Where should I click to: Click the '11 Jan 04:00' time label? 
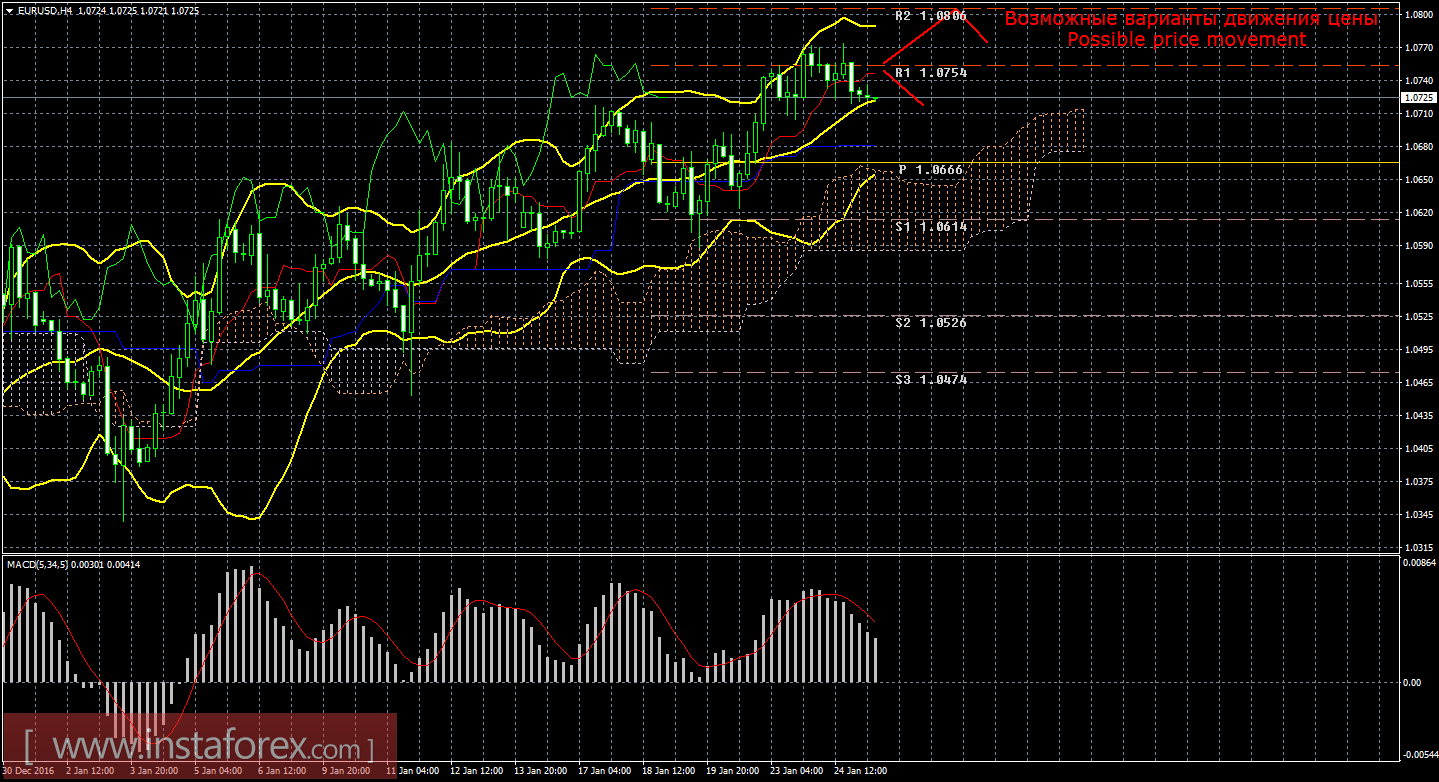412,772
